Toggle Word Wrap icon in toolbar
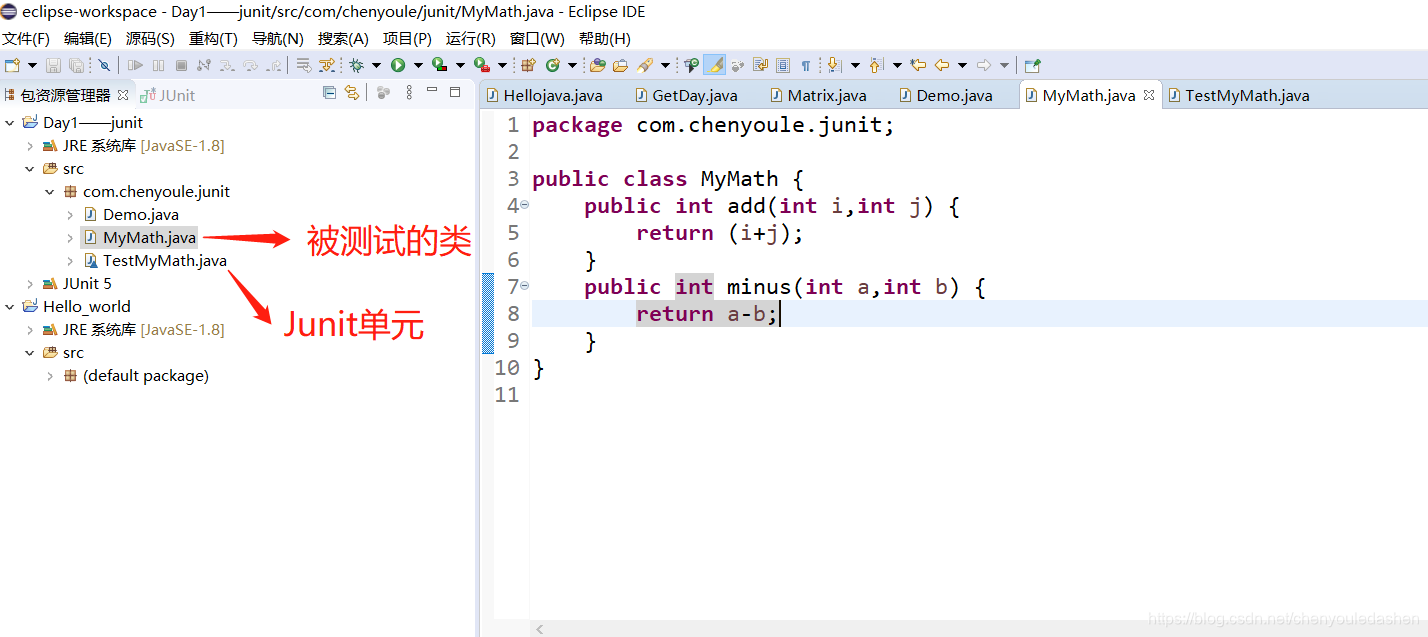Viewport: 1428px width, 637px height. pyautogui.click(x=760, y=65)
